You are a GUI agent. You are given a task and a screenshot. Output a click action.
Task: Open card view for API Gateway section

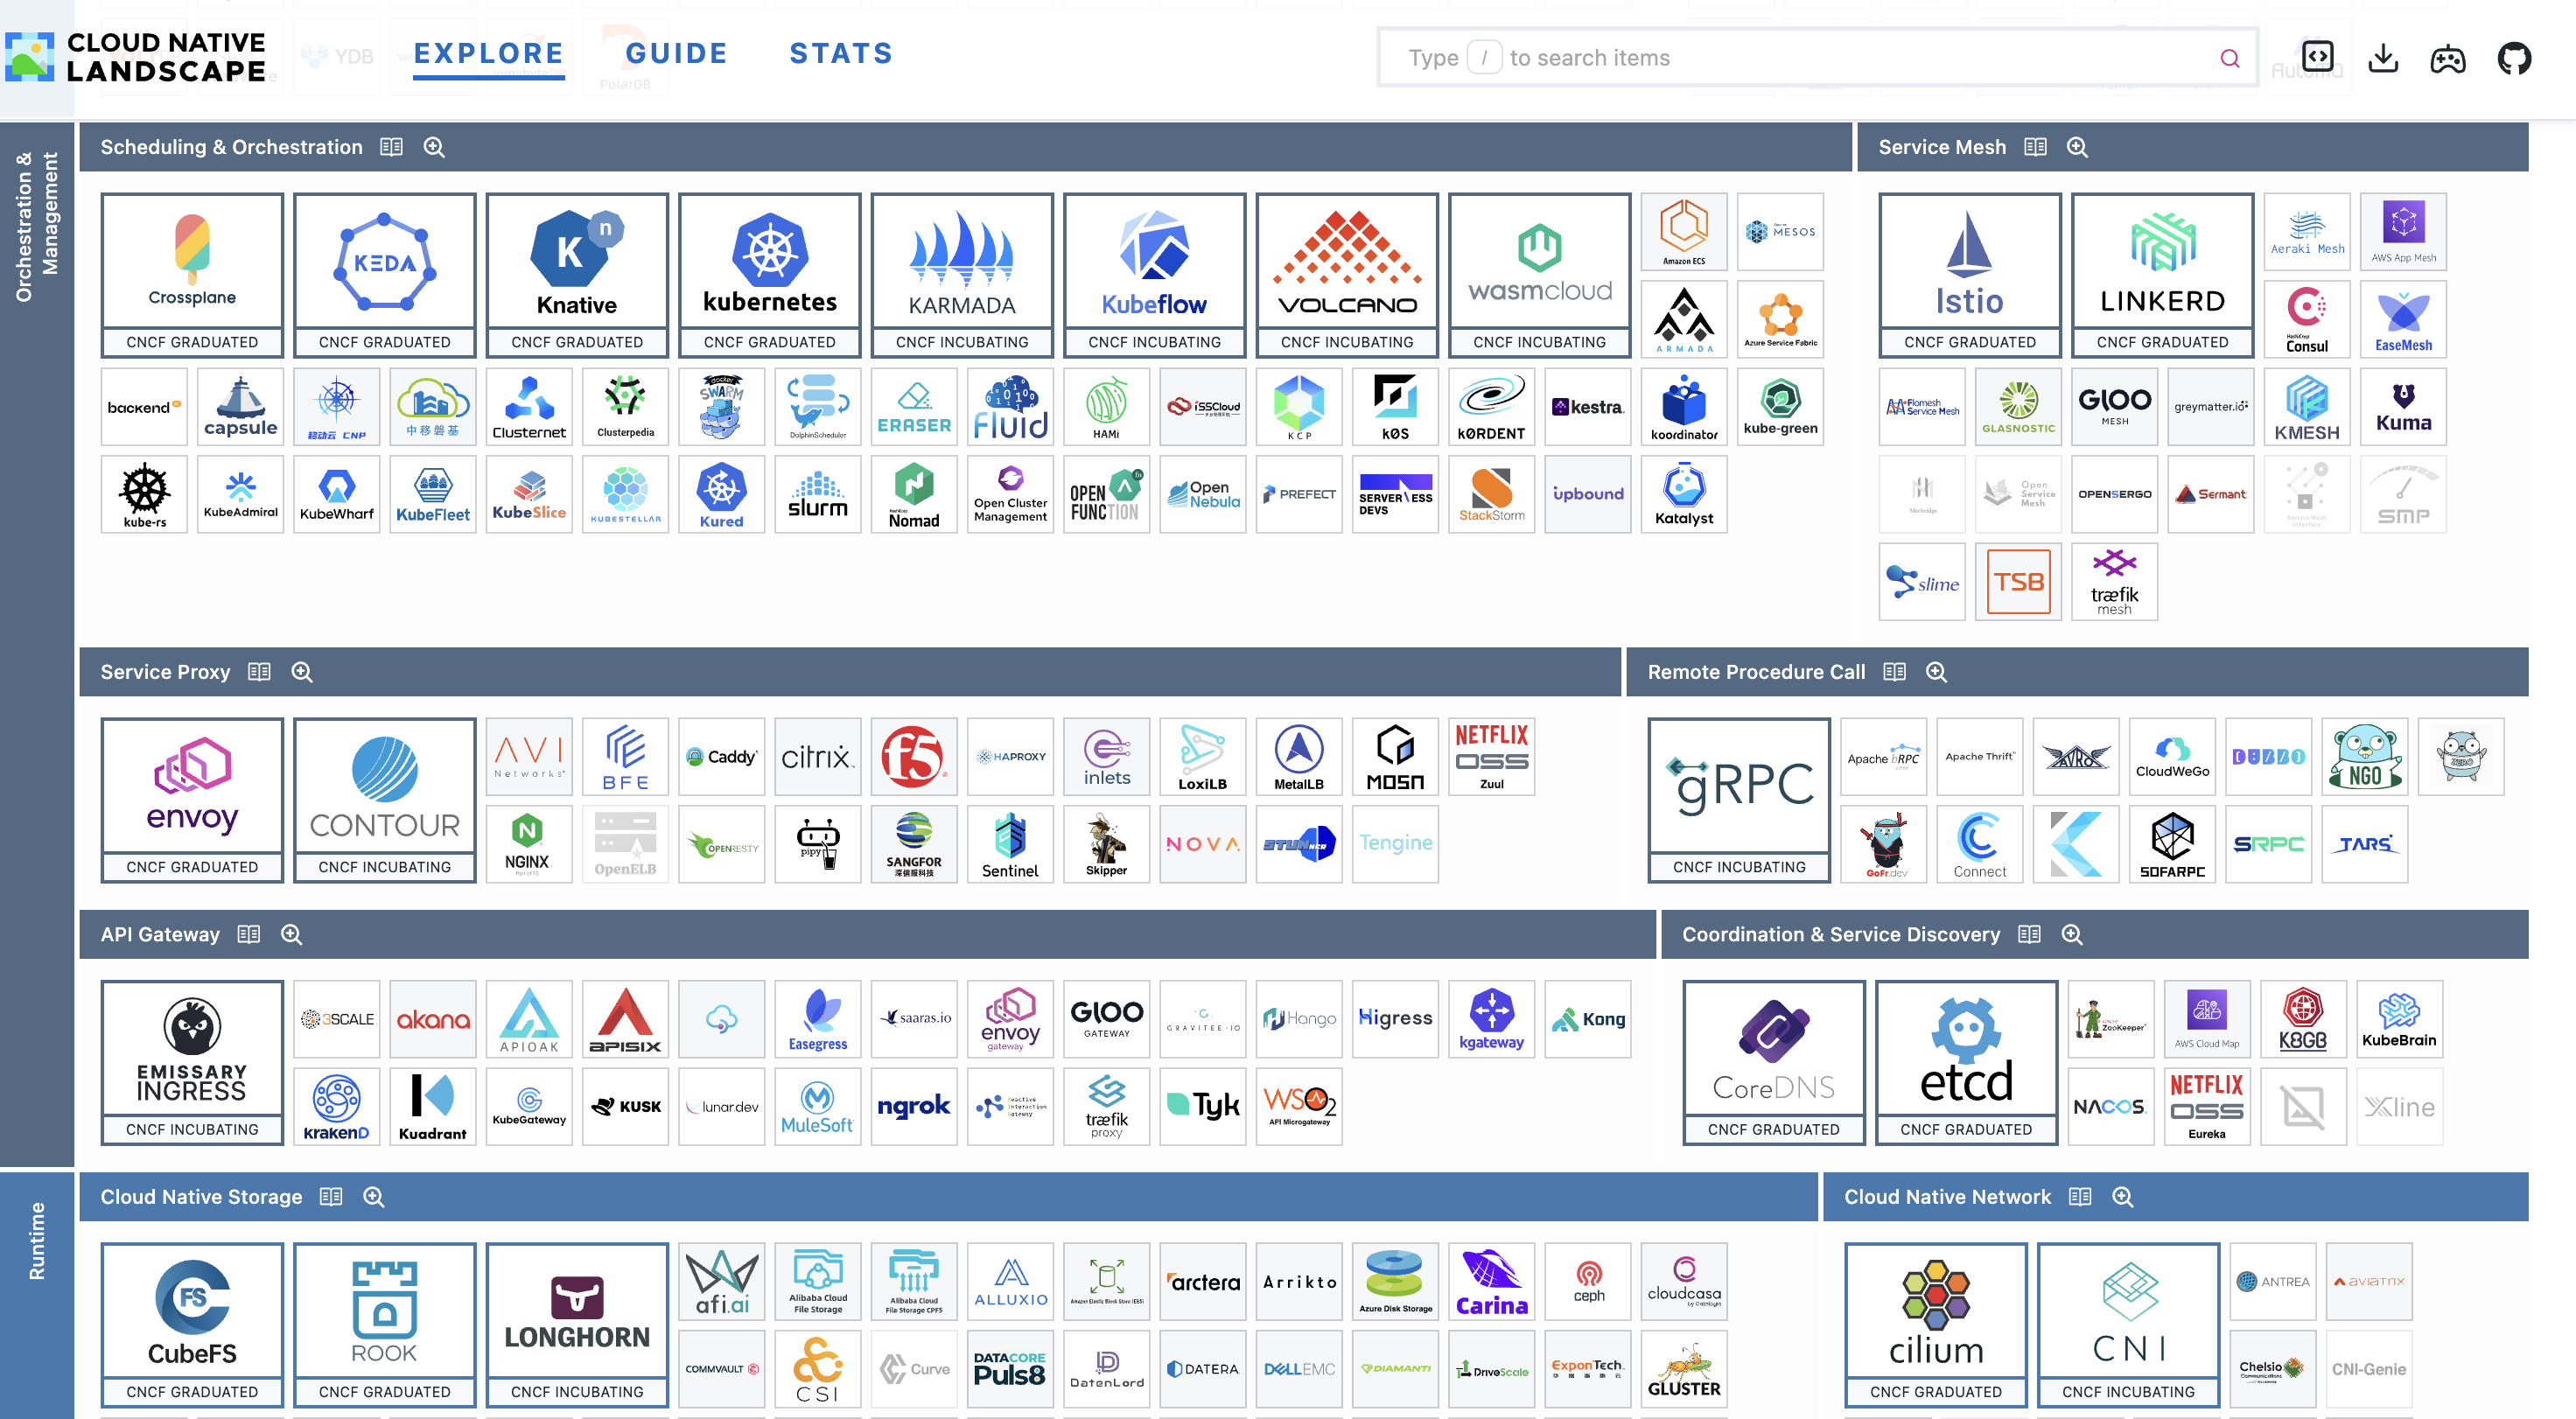pyautogui.click(x=248, y=934)
